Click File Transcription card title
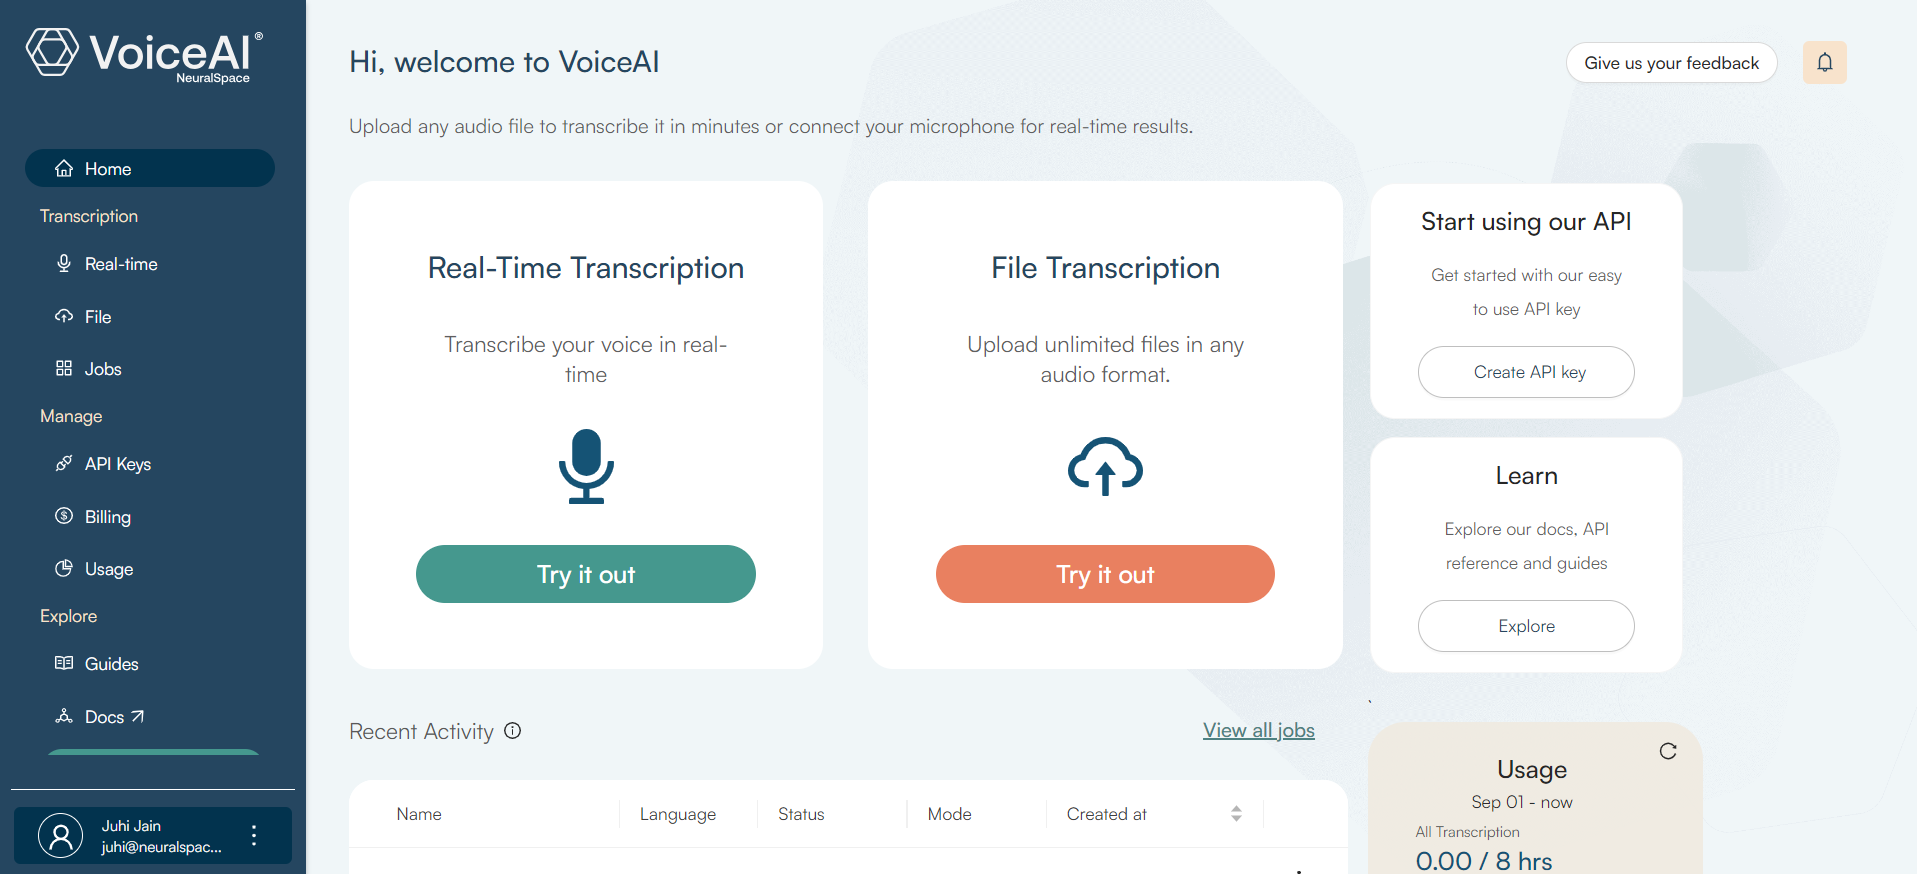This screenshot has height=874, width=1917. [x=1105, y=268]
